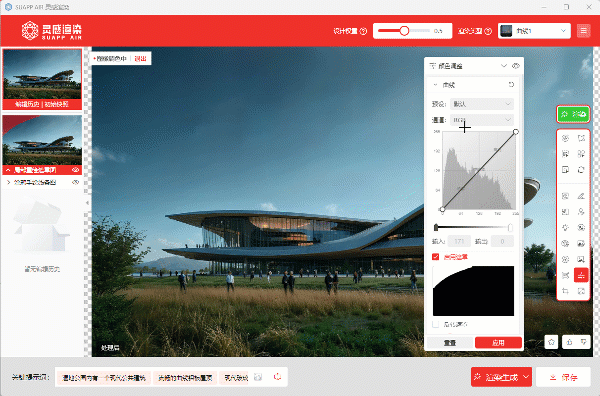Reset the curve with the undo-arrow icon
The width and height of the screenshot is (600, 396).
pos(511,85)
